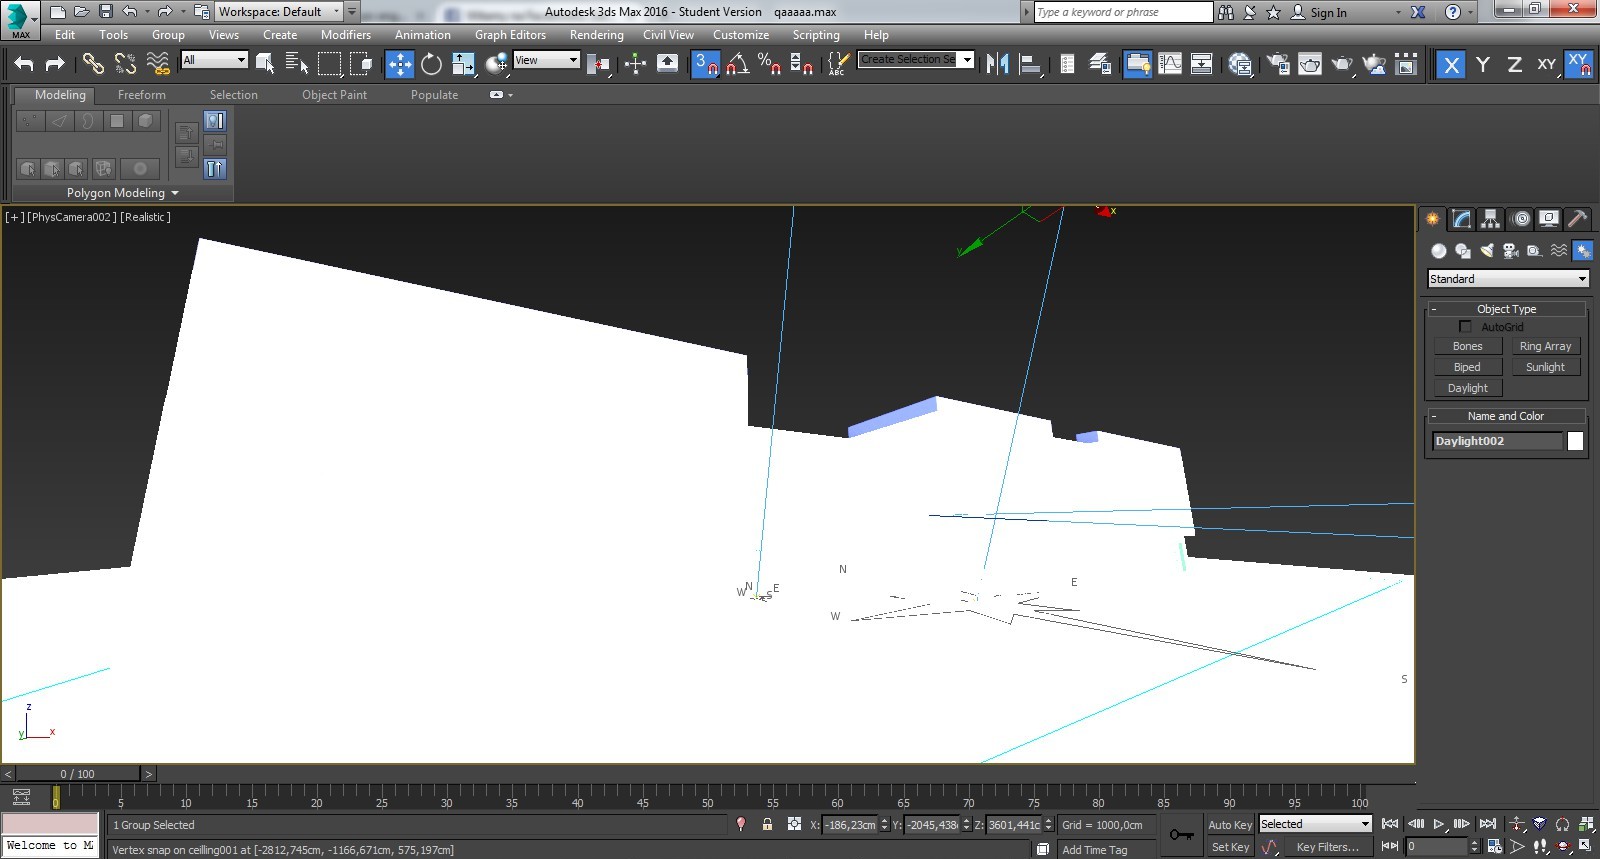
Task: Click the Daylight object type button
Action: point(1467,388)
